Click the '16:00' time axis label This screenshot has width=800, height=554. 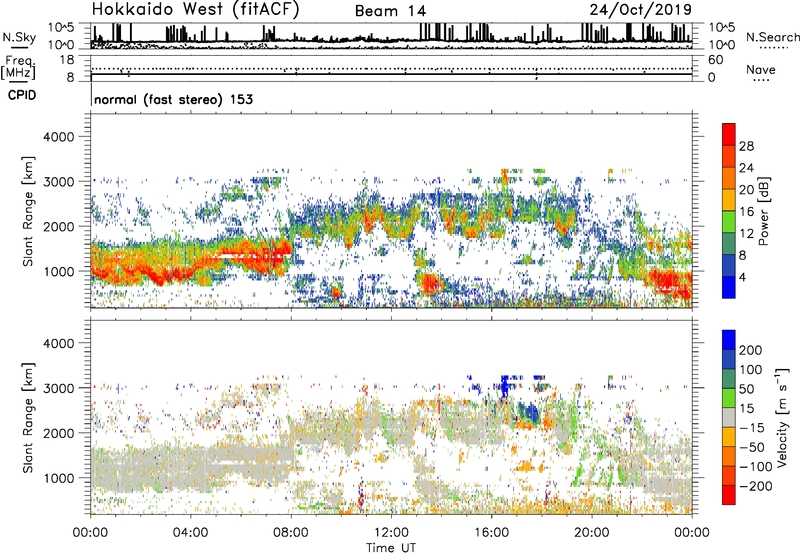click(491, 533)
